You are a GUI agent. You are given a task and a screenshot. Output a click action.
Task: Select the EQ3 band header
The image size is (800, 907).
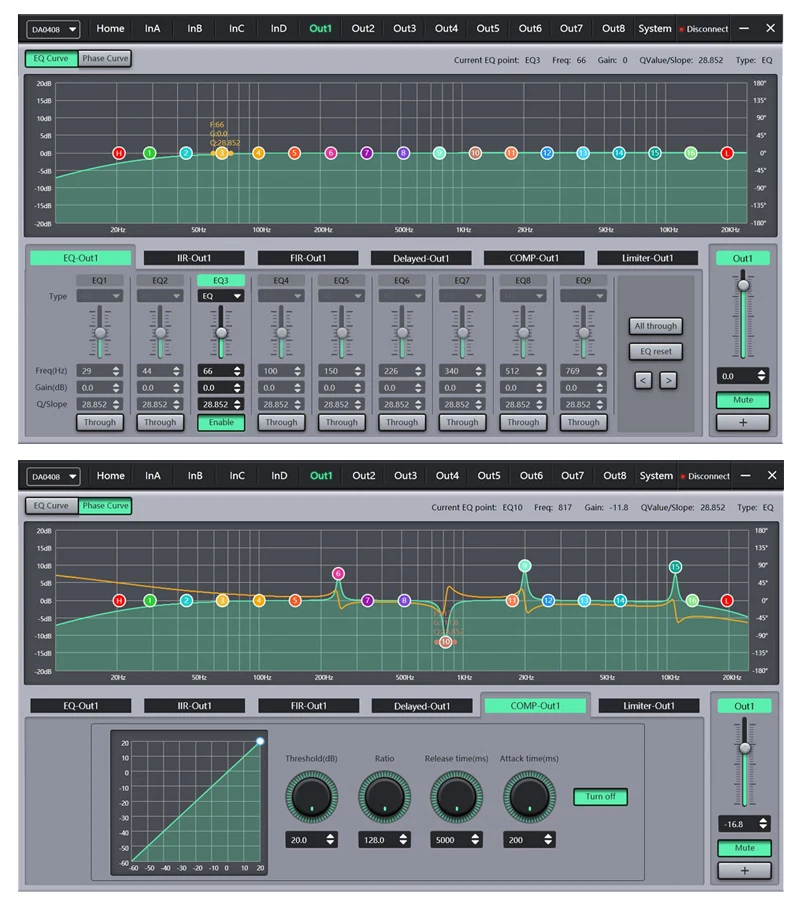point(221,281)
